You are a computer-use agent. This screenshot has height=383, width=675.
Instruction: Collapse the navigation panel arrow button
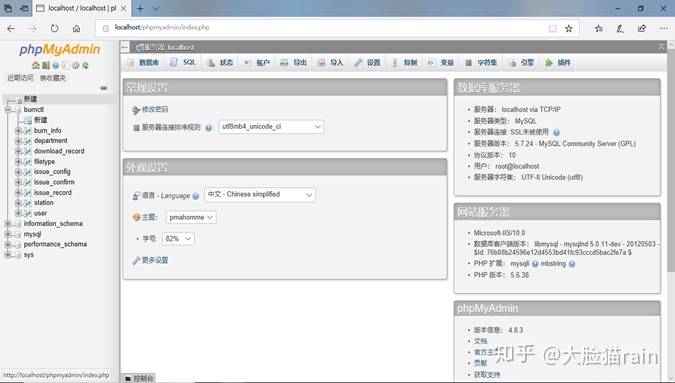point(125,47)
